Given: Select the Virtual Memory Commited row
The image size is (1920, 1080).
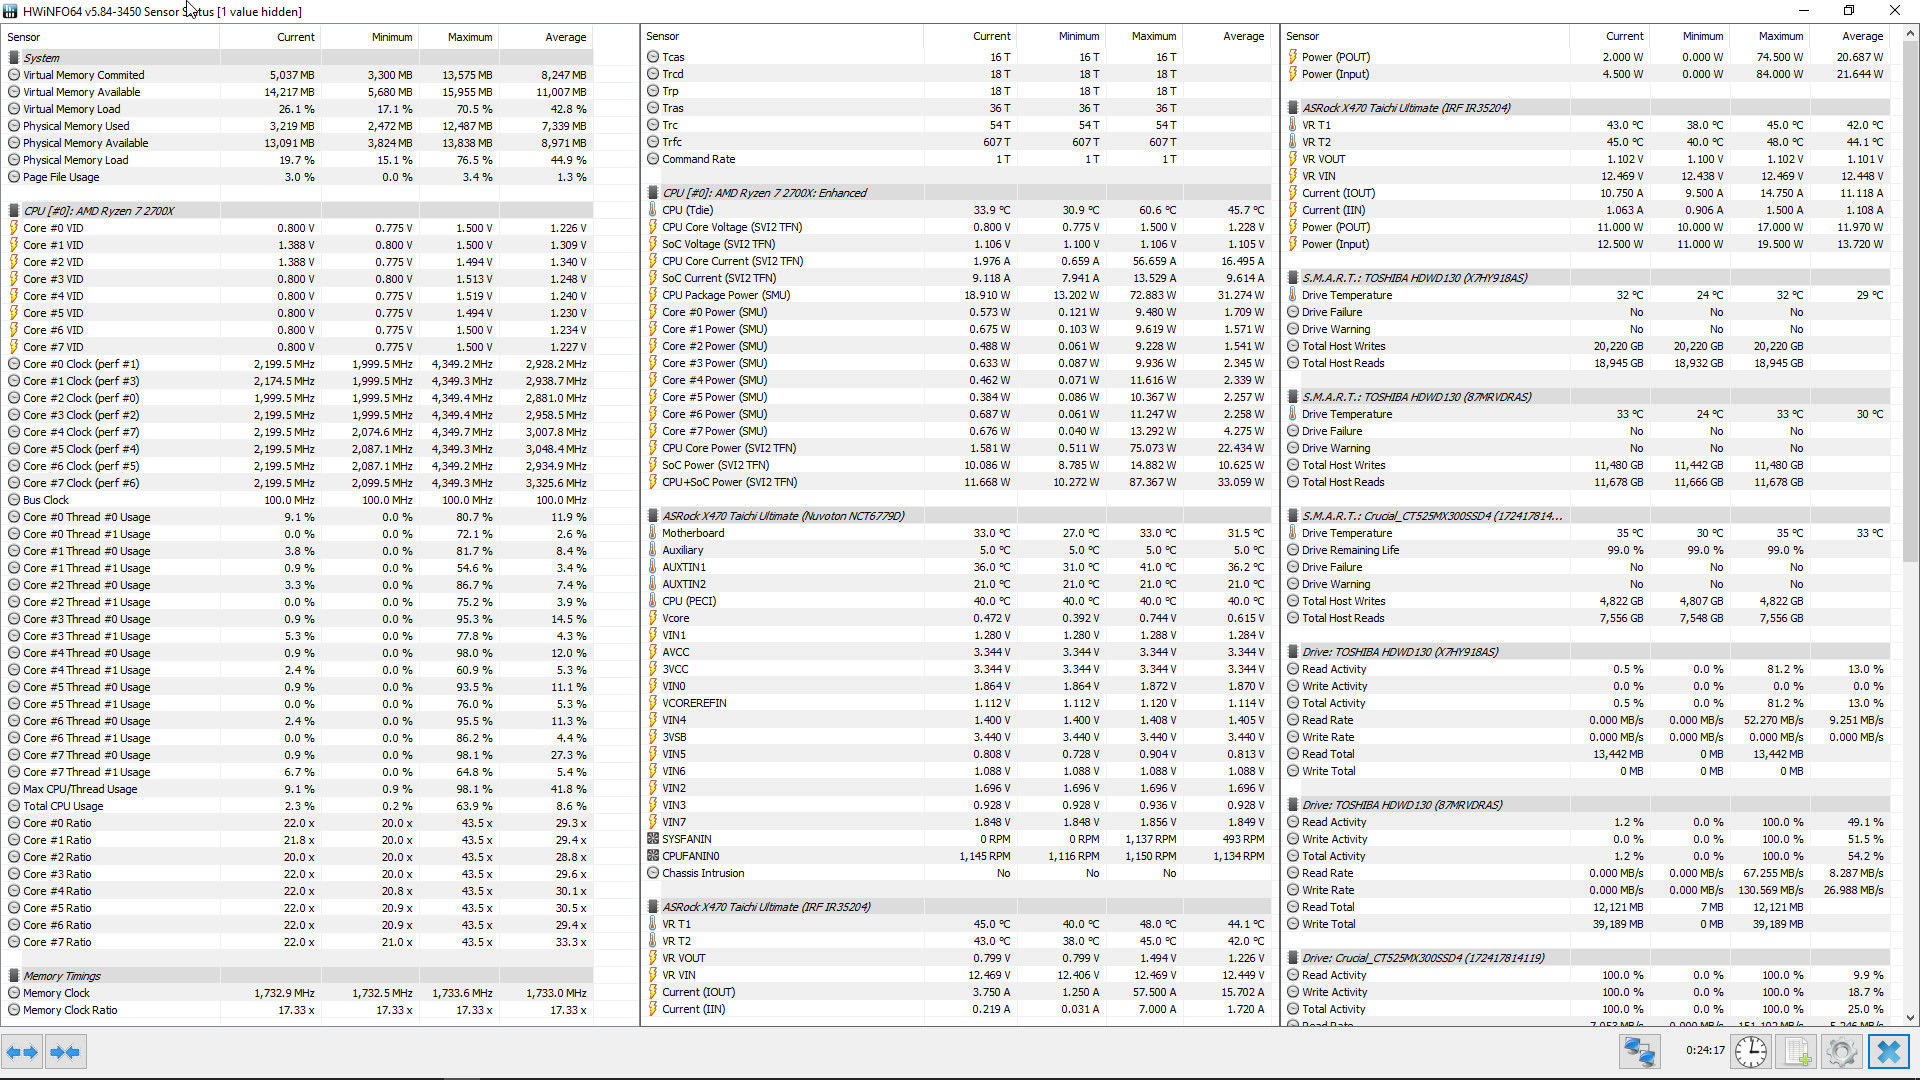Looking at the screenshot, I should point(298,75).
